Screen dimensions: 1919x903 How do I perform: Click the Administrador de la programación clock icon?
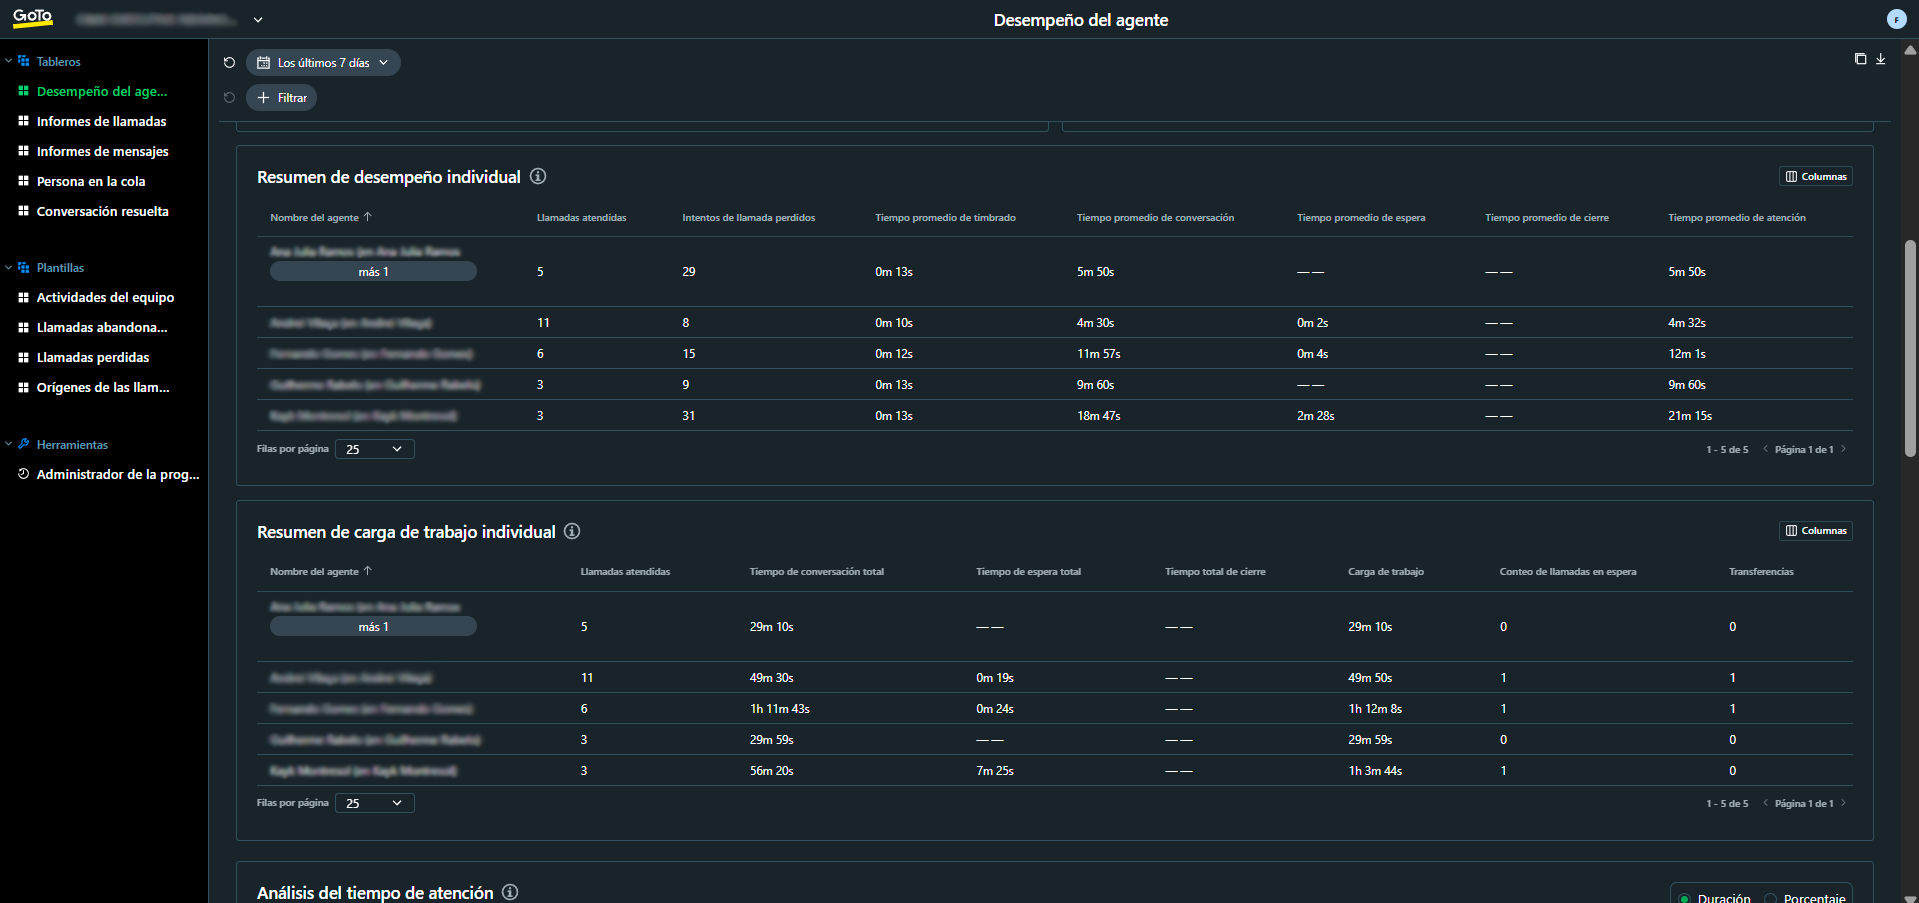pos(24,474)
